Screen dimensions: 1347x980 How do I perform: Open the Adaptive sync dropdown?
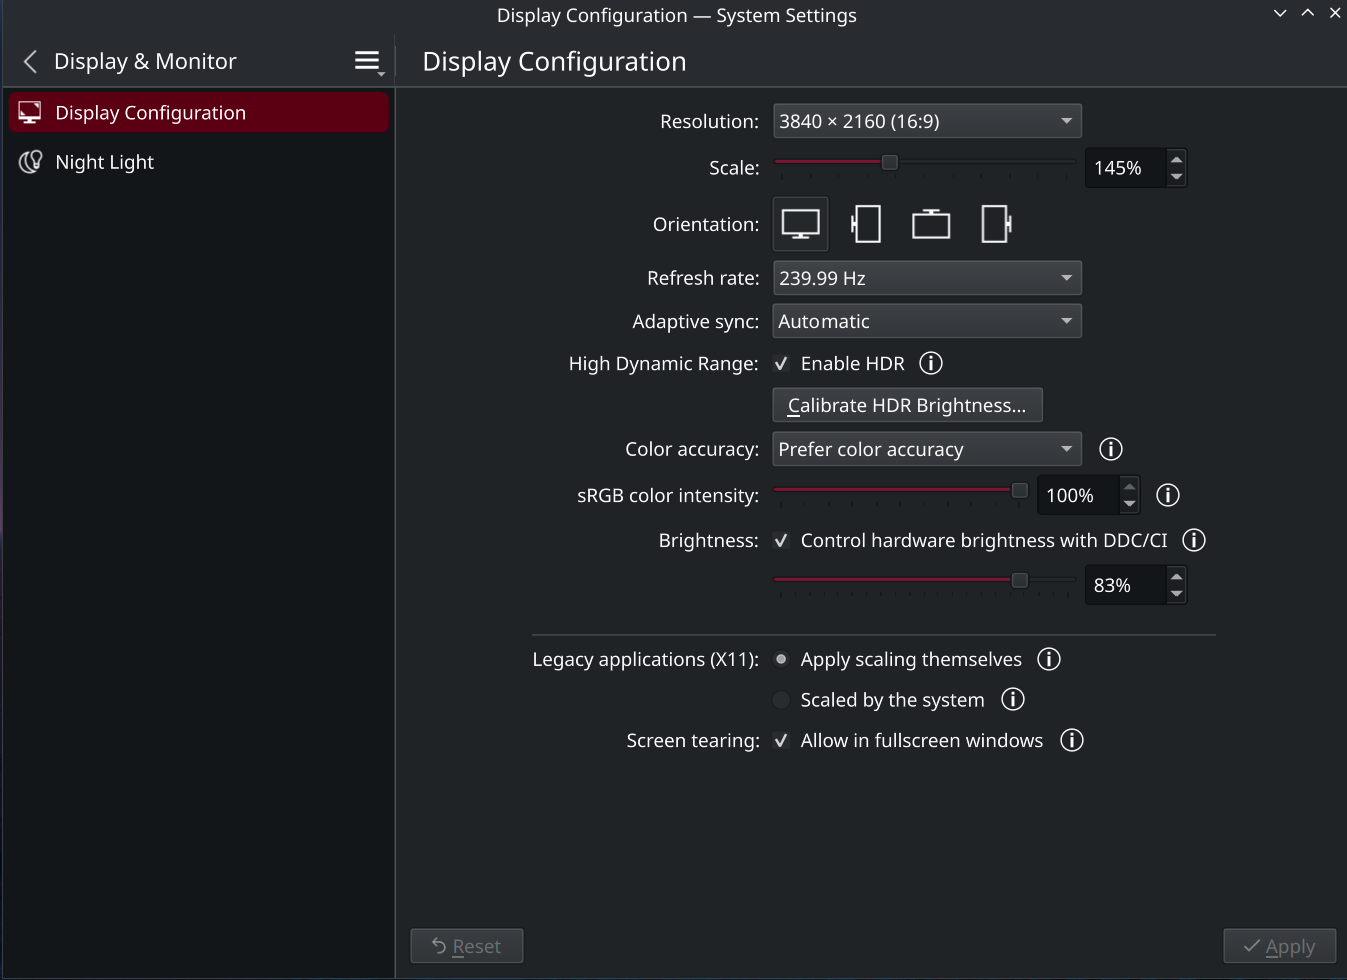click(x=927, y=321)
